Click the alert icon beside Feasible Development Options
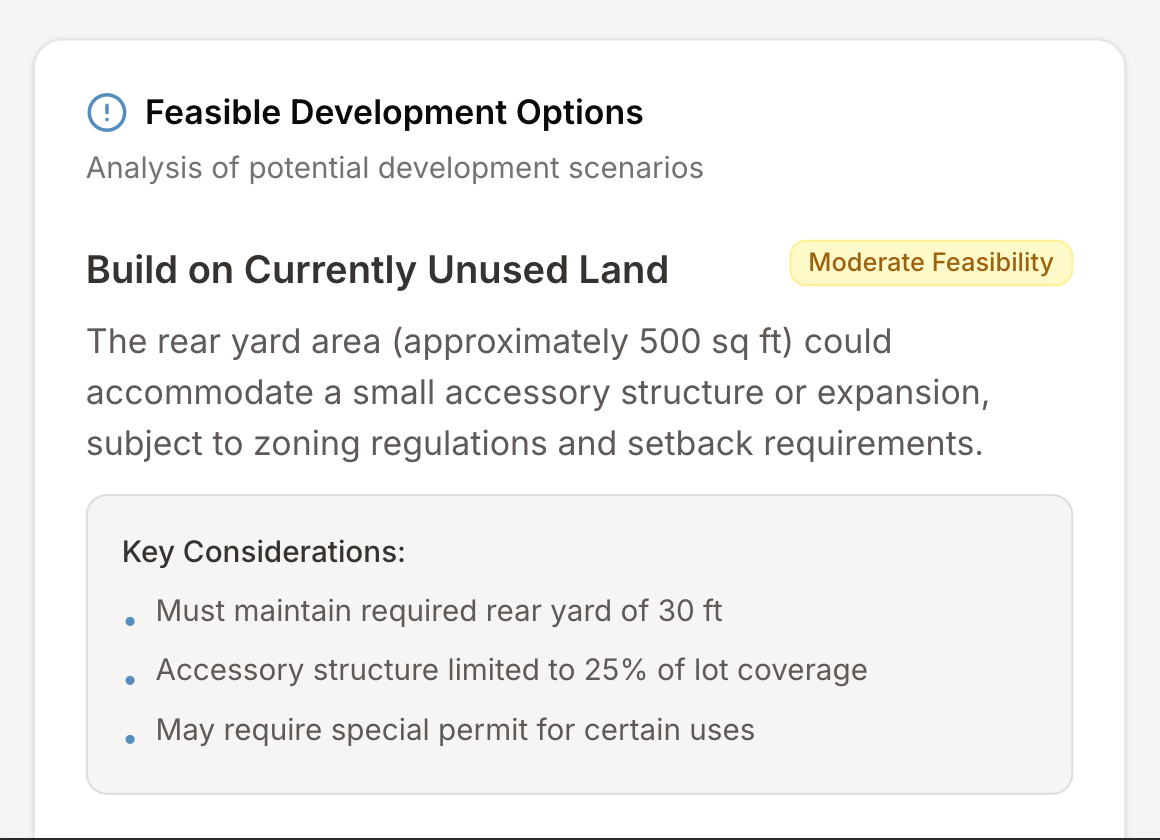This screenshot has width=1160, height=840. tap(107, 112)
